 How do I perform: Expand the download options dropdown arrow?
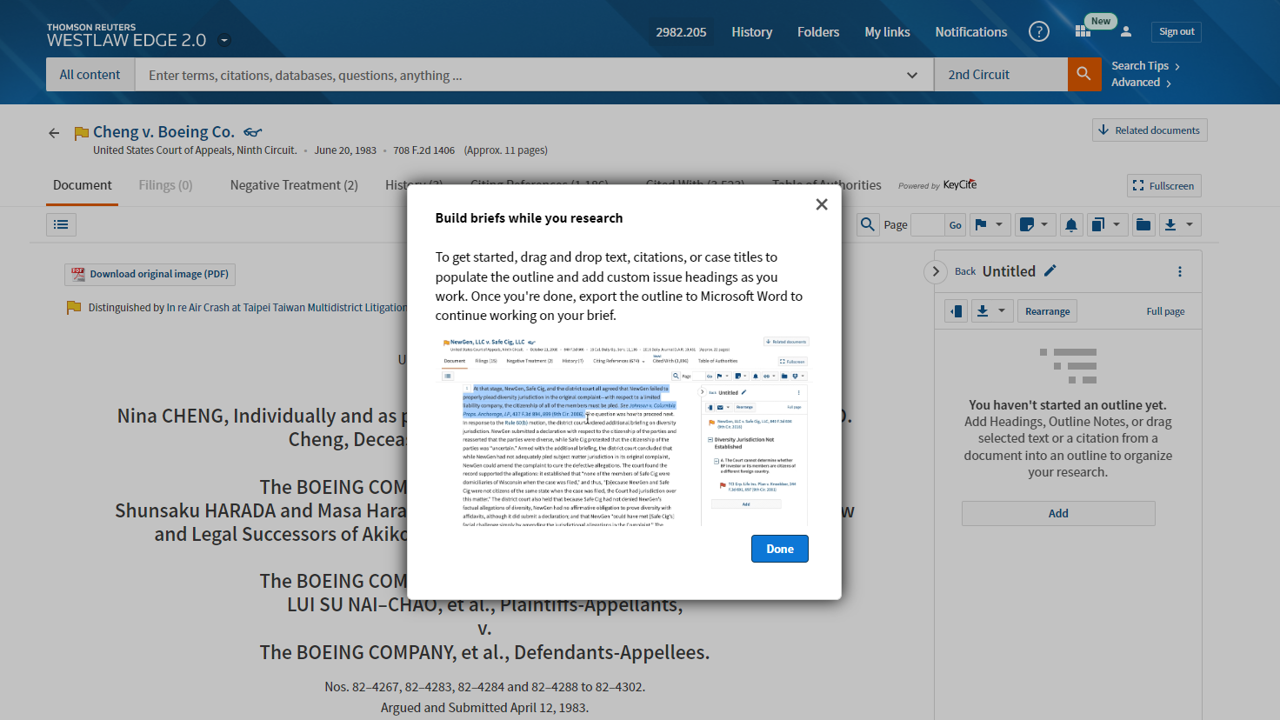tap(1187, 224)
